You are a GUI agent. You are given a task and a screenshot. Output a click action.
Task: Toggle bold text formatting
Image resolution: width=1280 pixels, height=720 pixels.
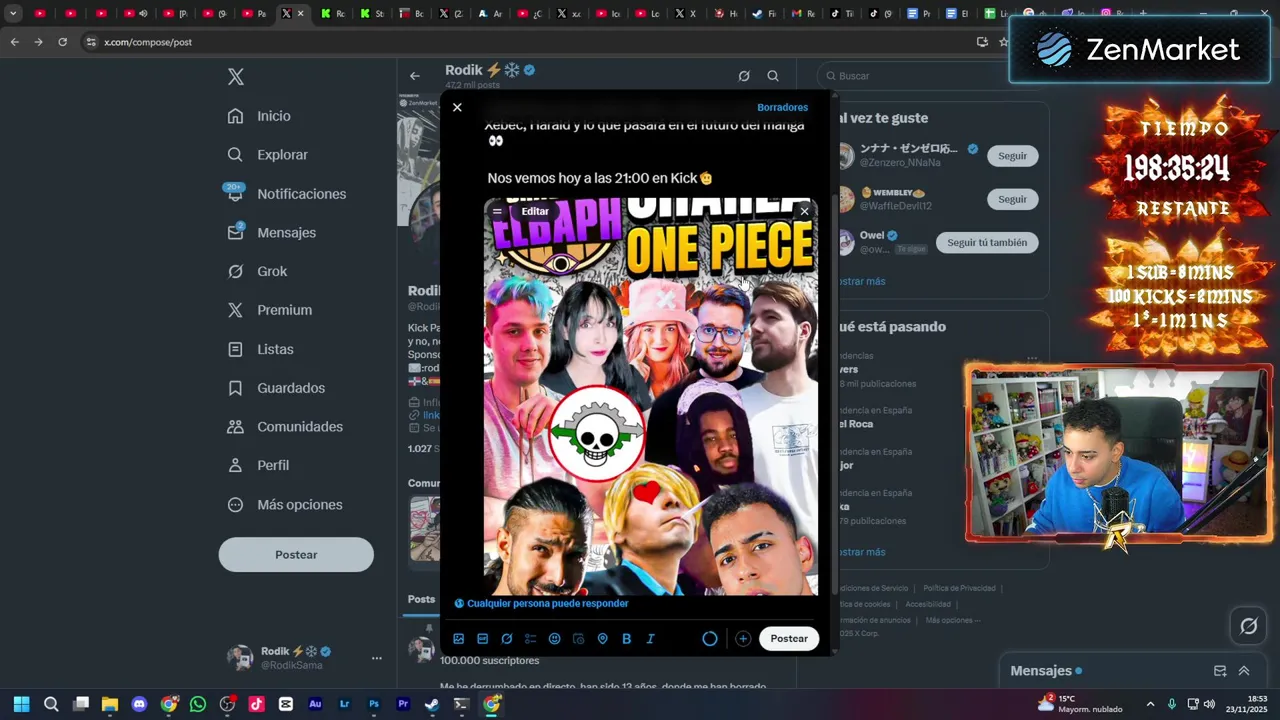coord(627,639)
